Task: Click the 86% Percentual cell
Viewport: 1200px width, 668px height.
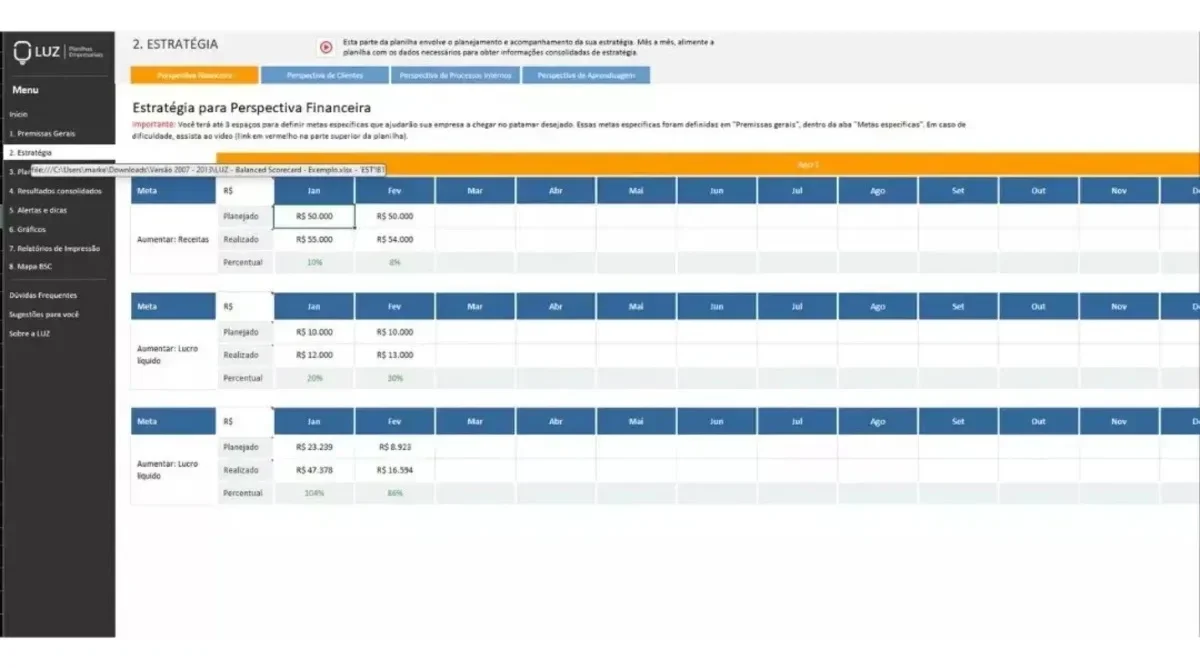Action: (394, 493)
